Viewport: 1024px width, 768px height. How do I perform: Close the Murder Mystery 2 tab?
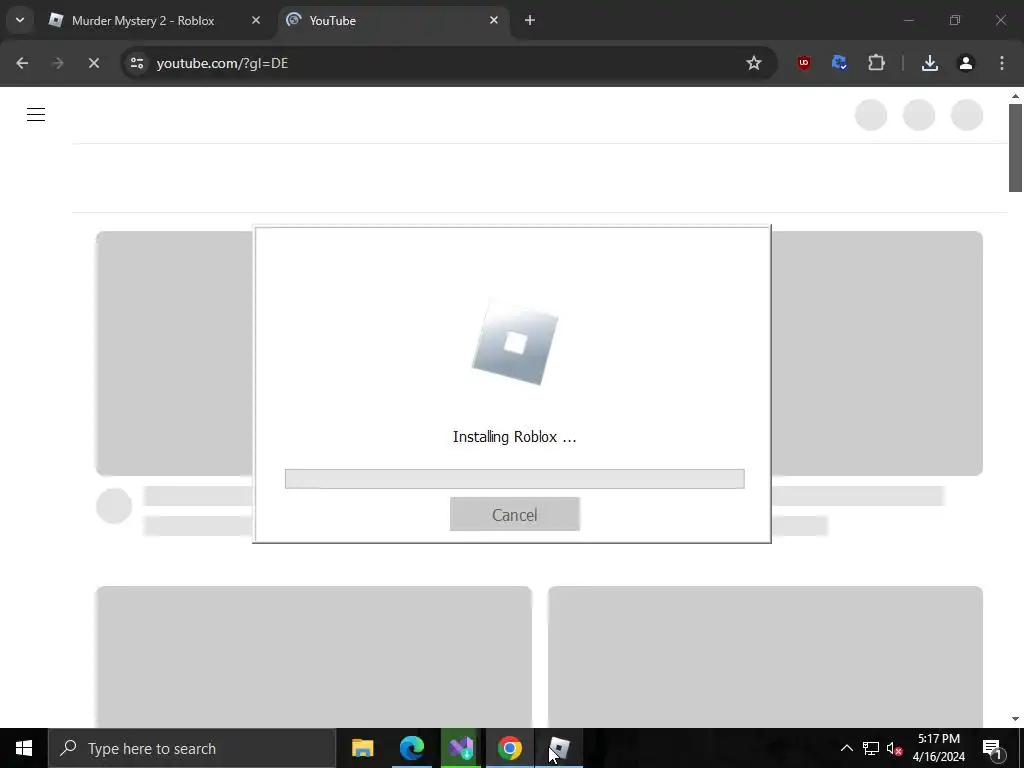click(256, 20)
